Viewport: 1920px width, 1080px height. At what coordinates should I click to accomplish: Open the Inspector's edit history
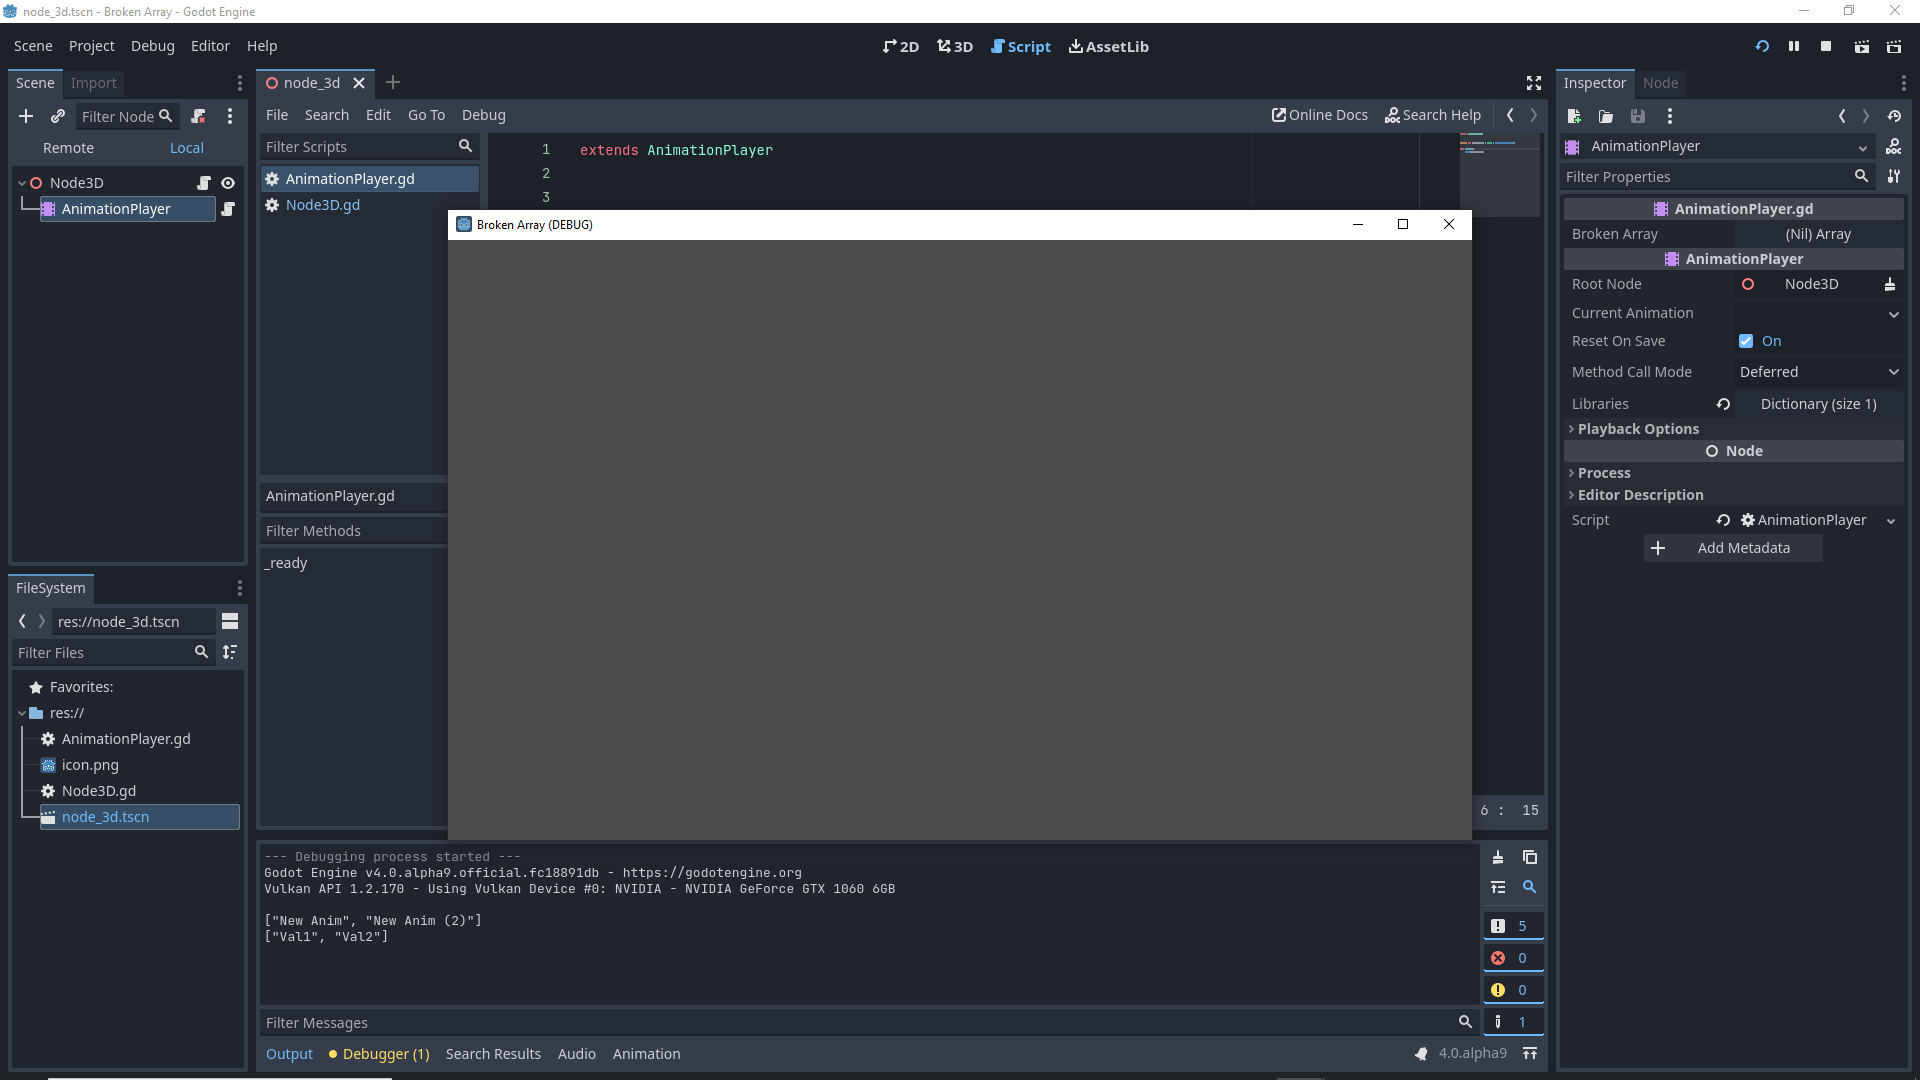click(x=1894, y=116)
